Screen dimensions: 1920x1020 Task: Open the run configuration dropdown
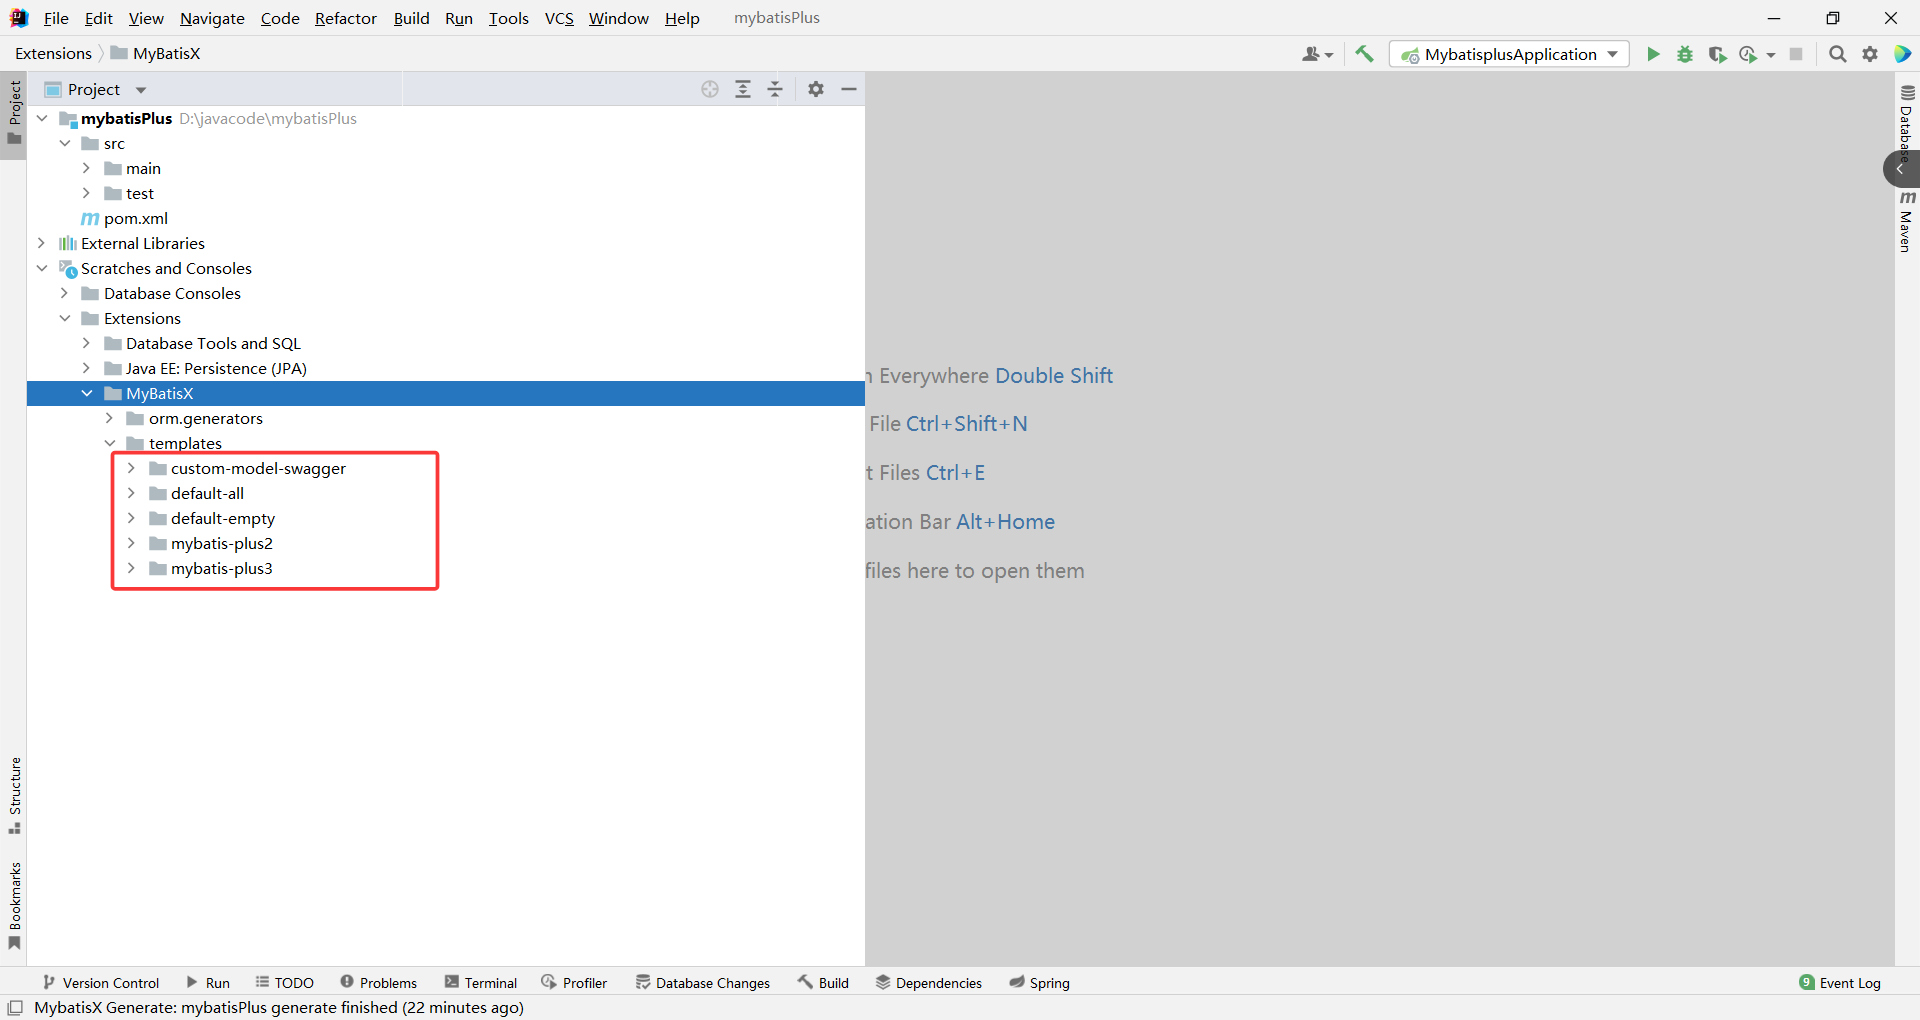1509,54
